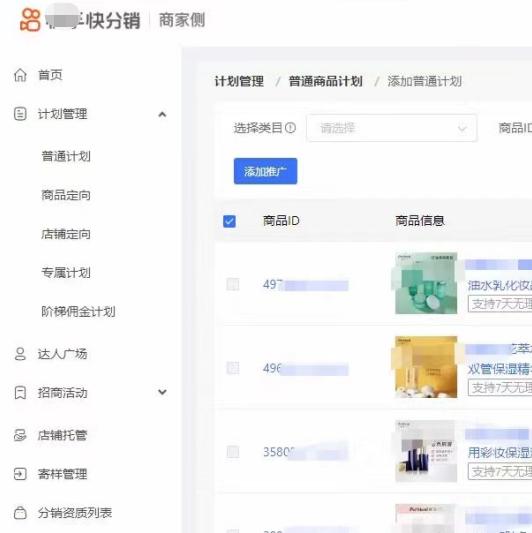Select 阶梯佣金计划 in the sidebar
The image size is (532, 533).
pyautogui.click(x=79, y=311)
